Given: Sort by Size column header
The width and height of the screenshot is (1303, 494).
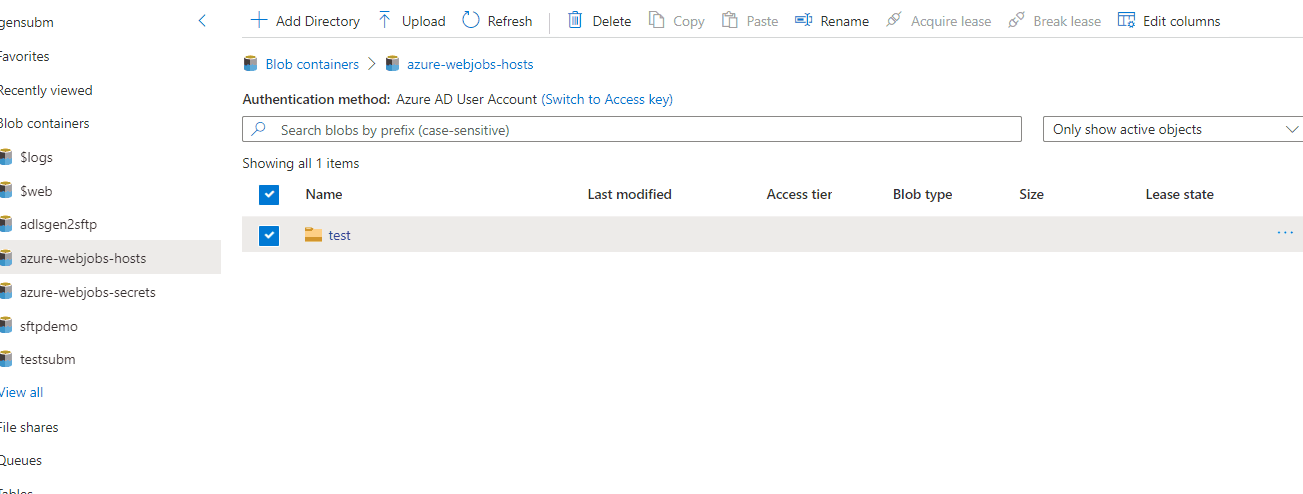Looking at the screenshot, I should click(x=1032, y=194).
